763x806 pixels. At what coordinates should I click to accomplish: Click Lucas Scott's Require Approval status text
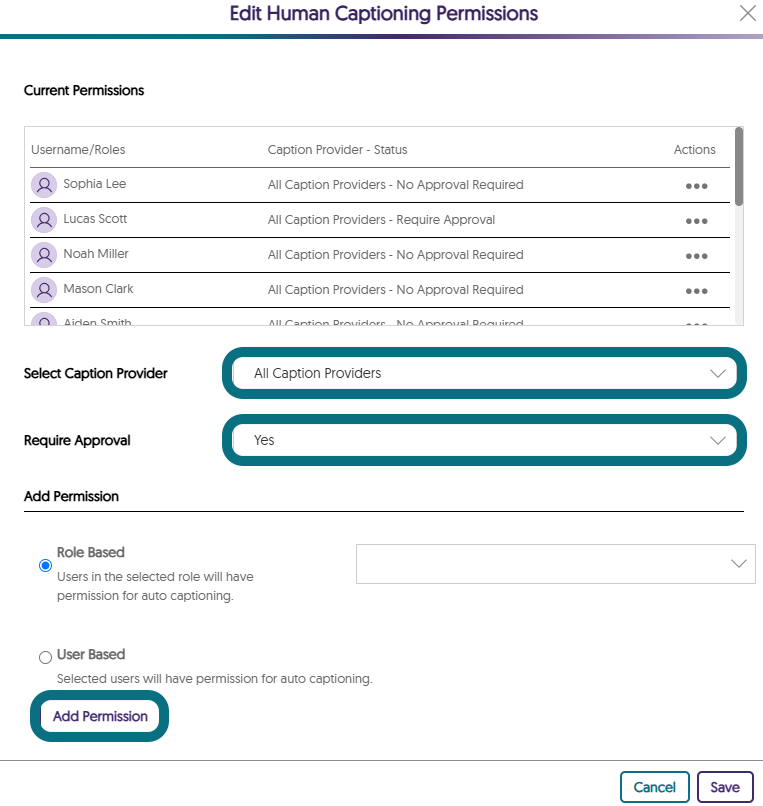click(x=445, y=219)
